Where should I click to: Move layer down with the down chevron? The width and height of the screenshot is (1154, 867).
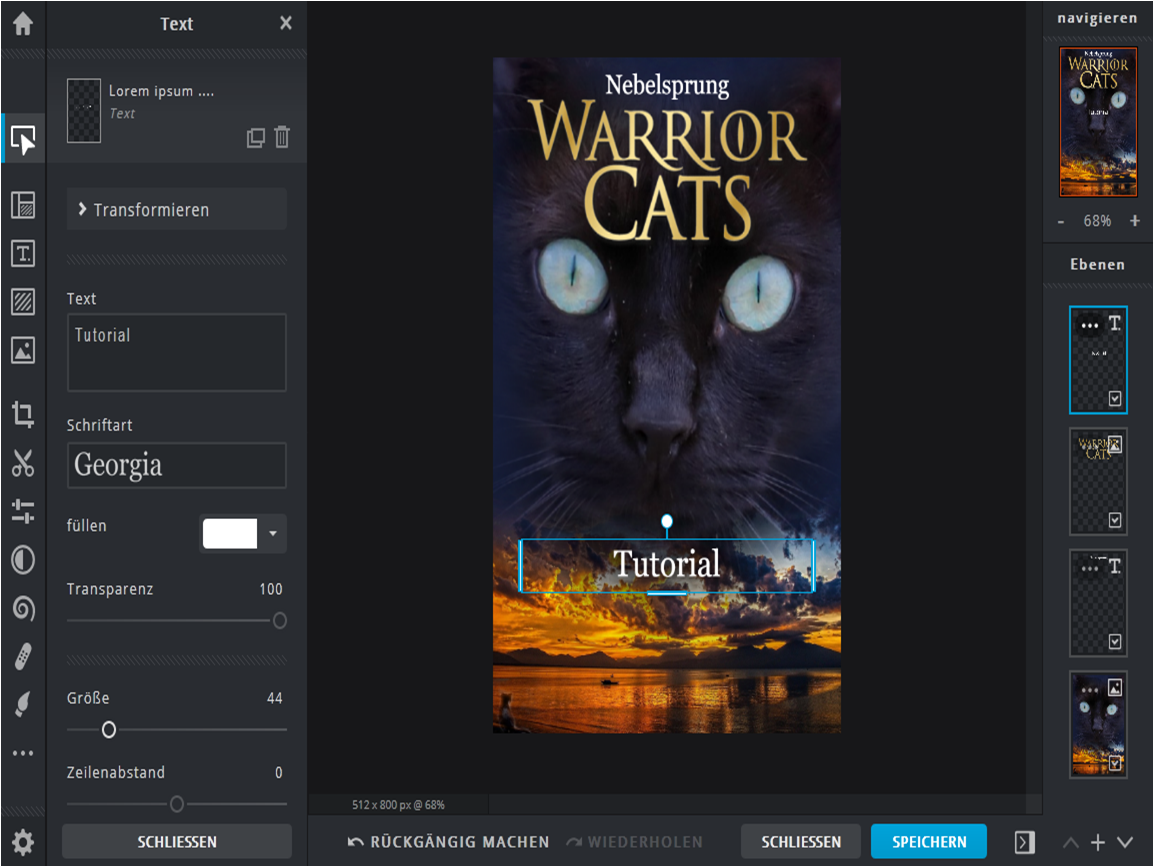tap(1125, 842)
